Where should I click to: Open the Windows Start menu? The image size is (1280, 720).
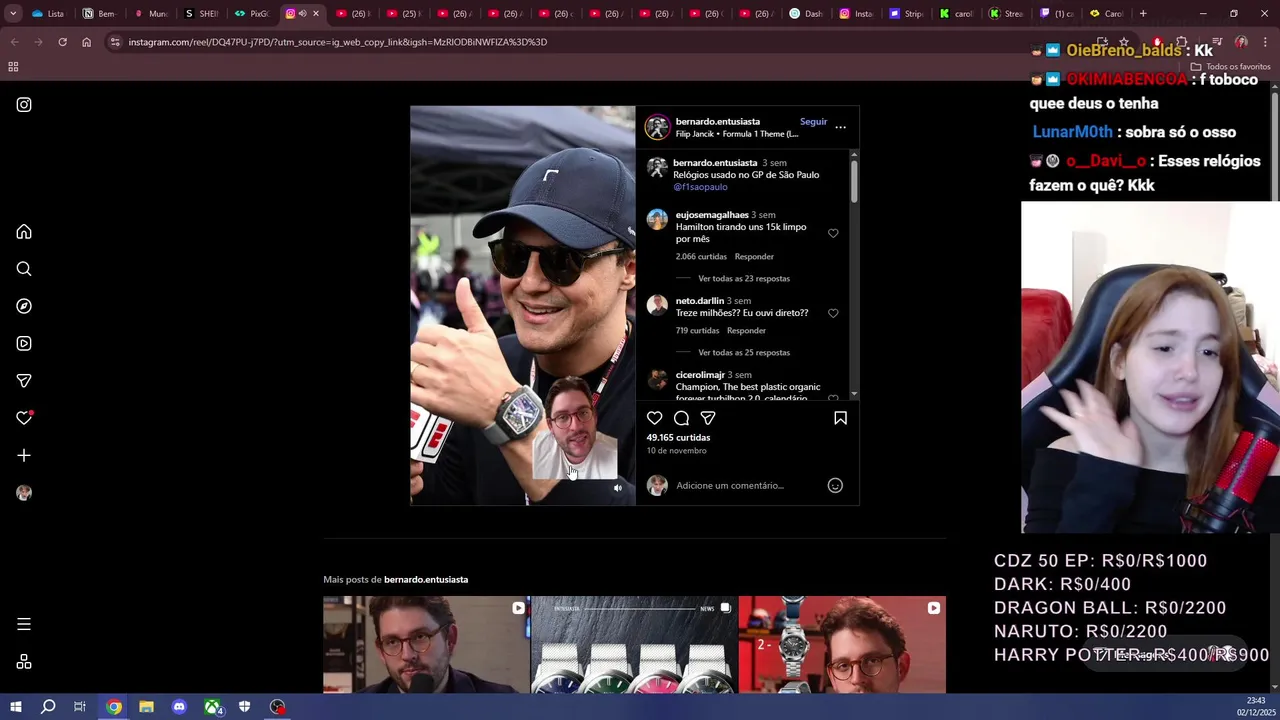point(15,707)
